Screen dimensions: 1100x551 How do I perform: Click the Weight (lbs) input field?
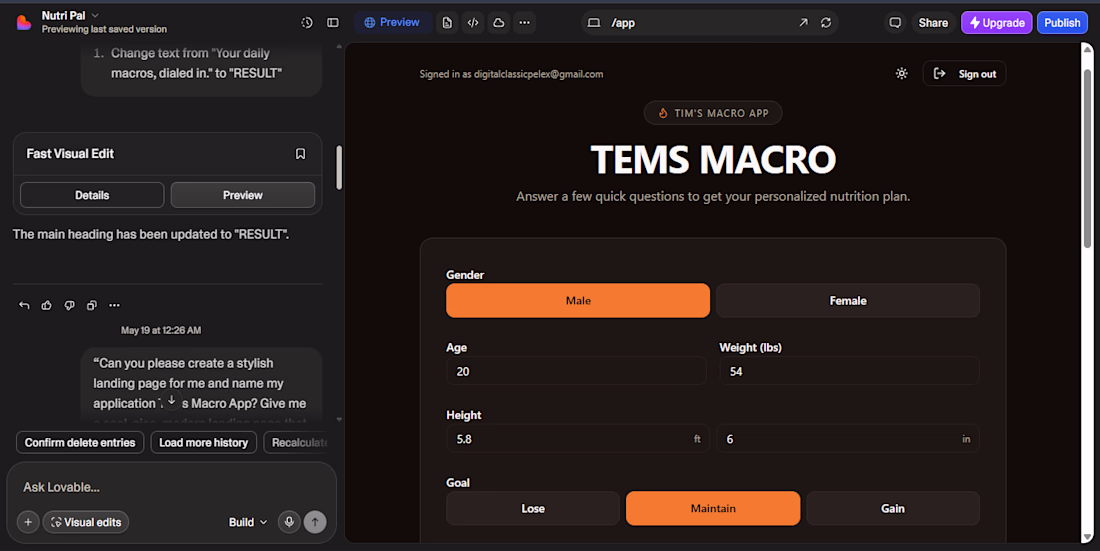(850, 371)
